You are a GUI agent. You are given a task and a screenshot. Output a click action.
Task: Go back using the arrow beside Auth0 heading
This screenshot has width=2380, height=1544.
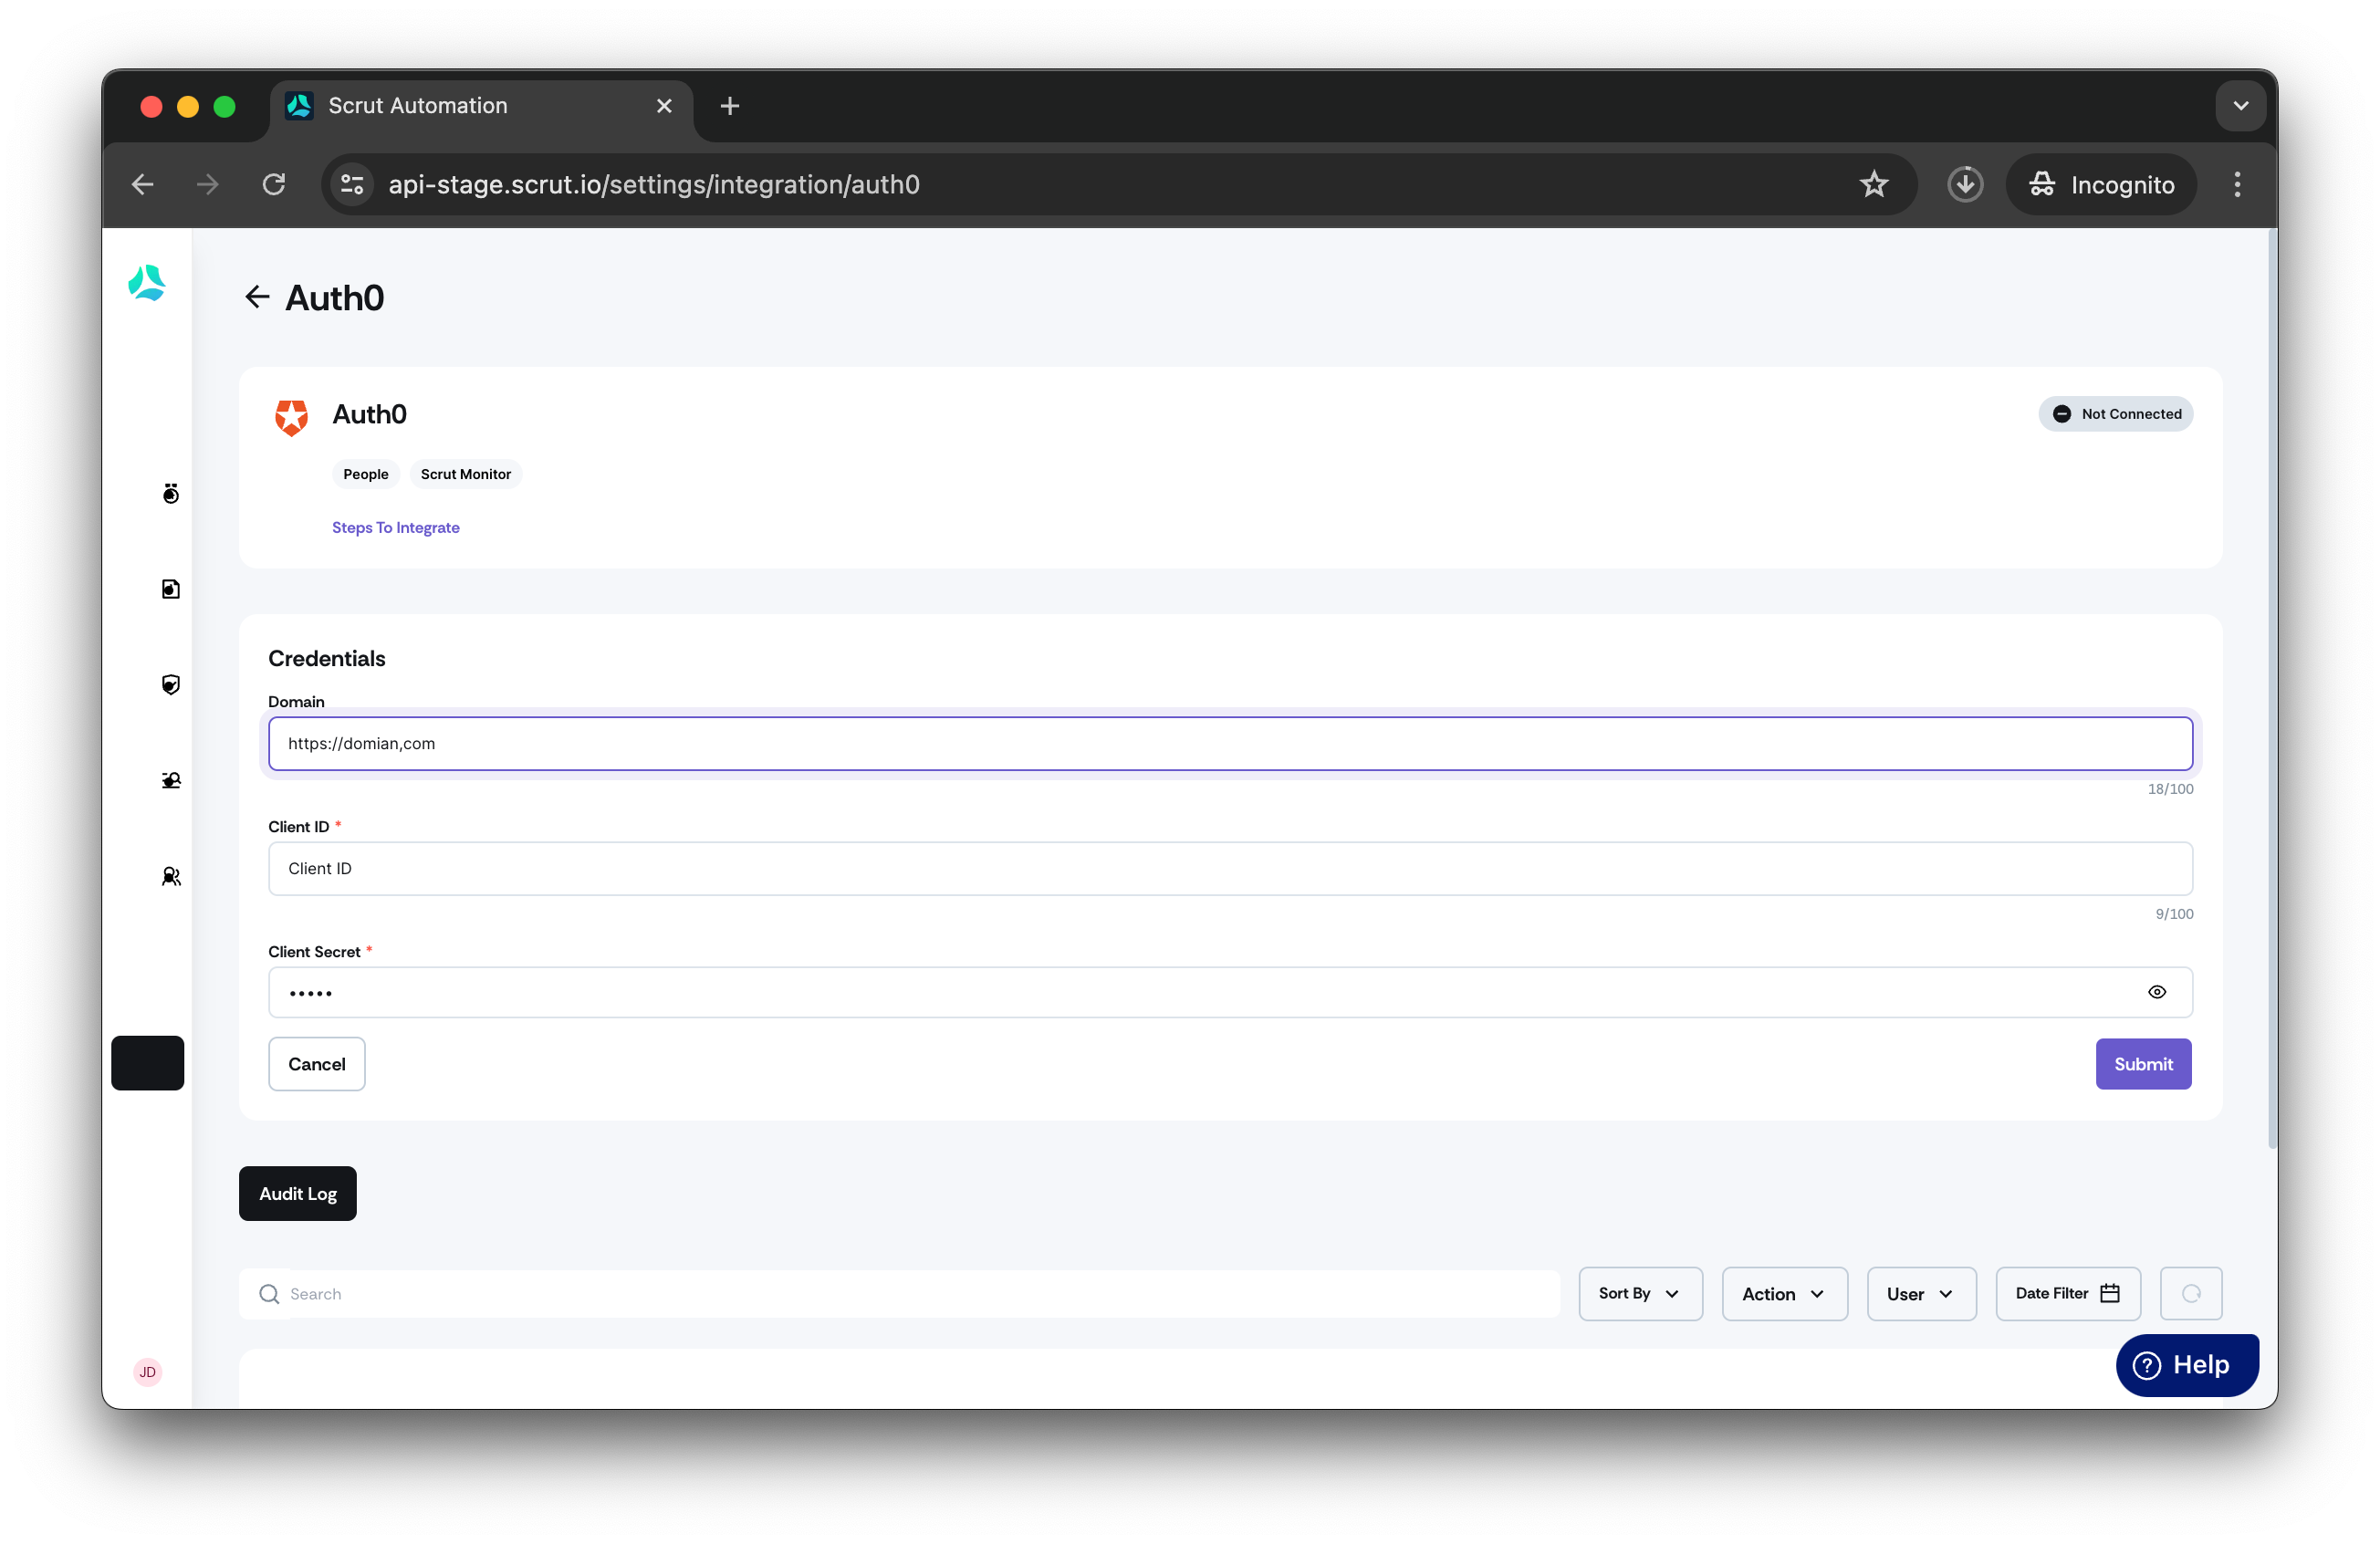coord(257,297)
